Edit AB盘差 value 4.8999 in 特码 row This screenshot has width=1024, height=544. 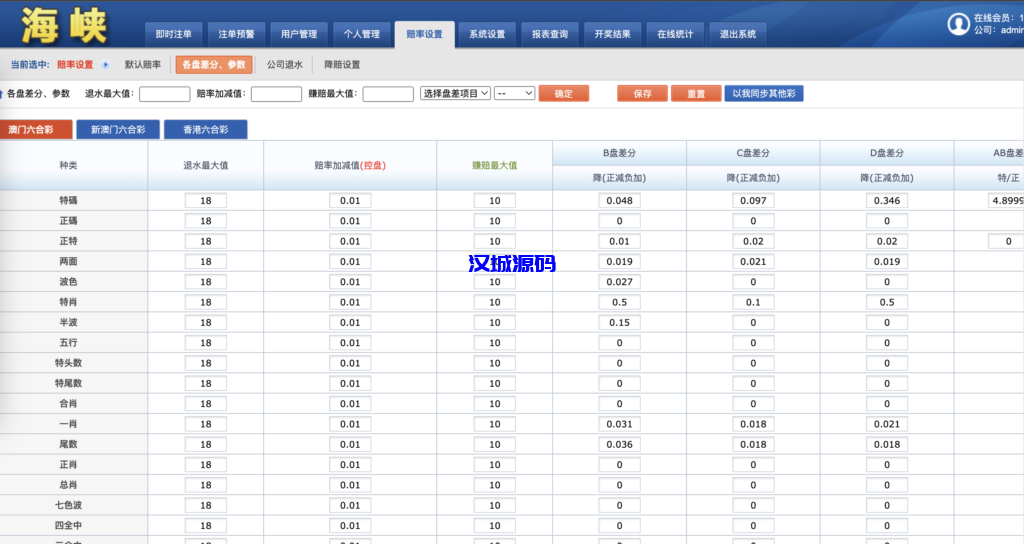[x=1006, y=200]
